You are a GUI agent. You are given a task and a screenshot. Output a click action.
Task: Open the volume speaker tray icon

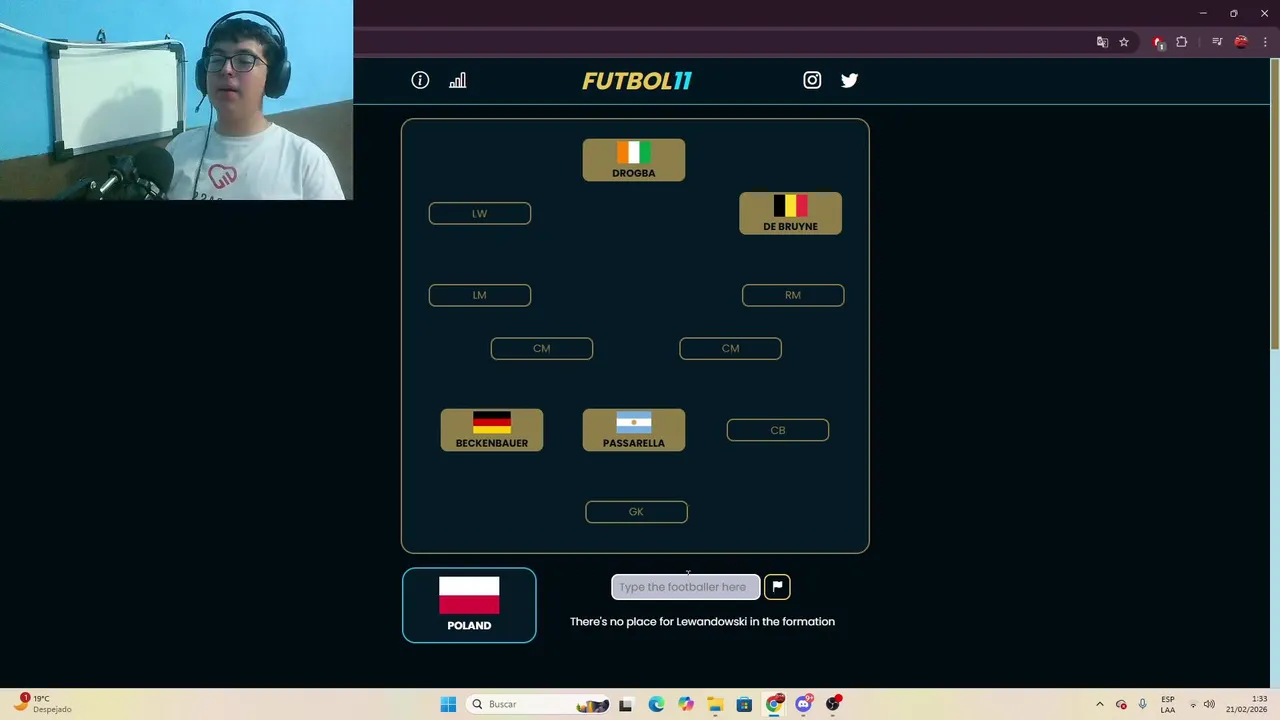tap(1209, 704)
